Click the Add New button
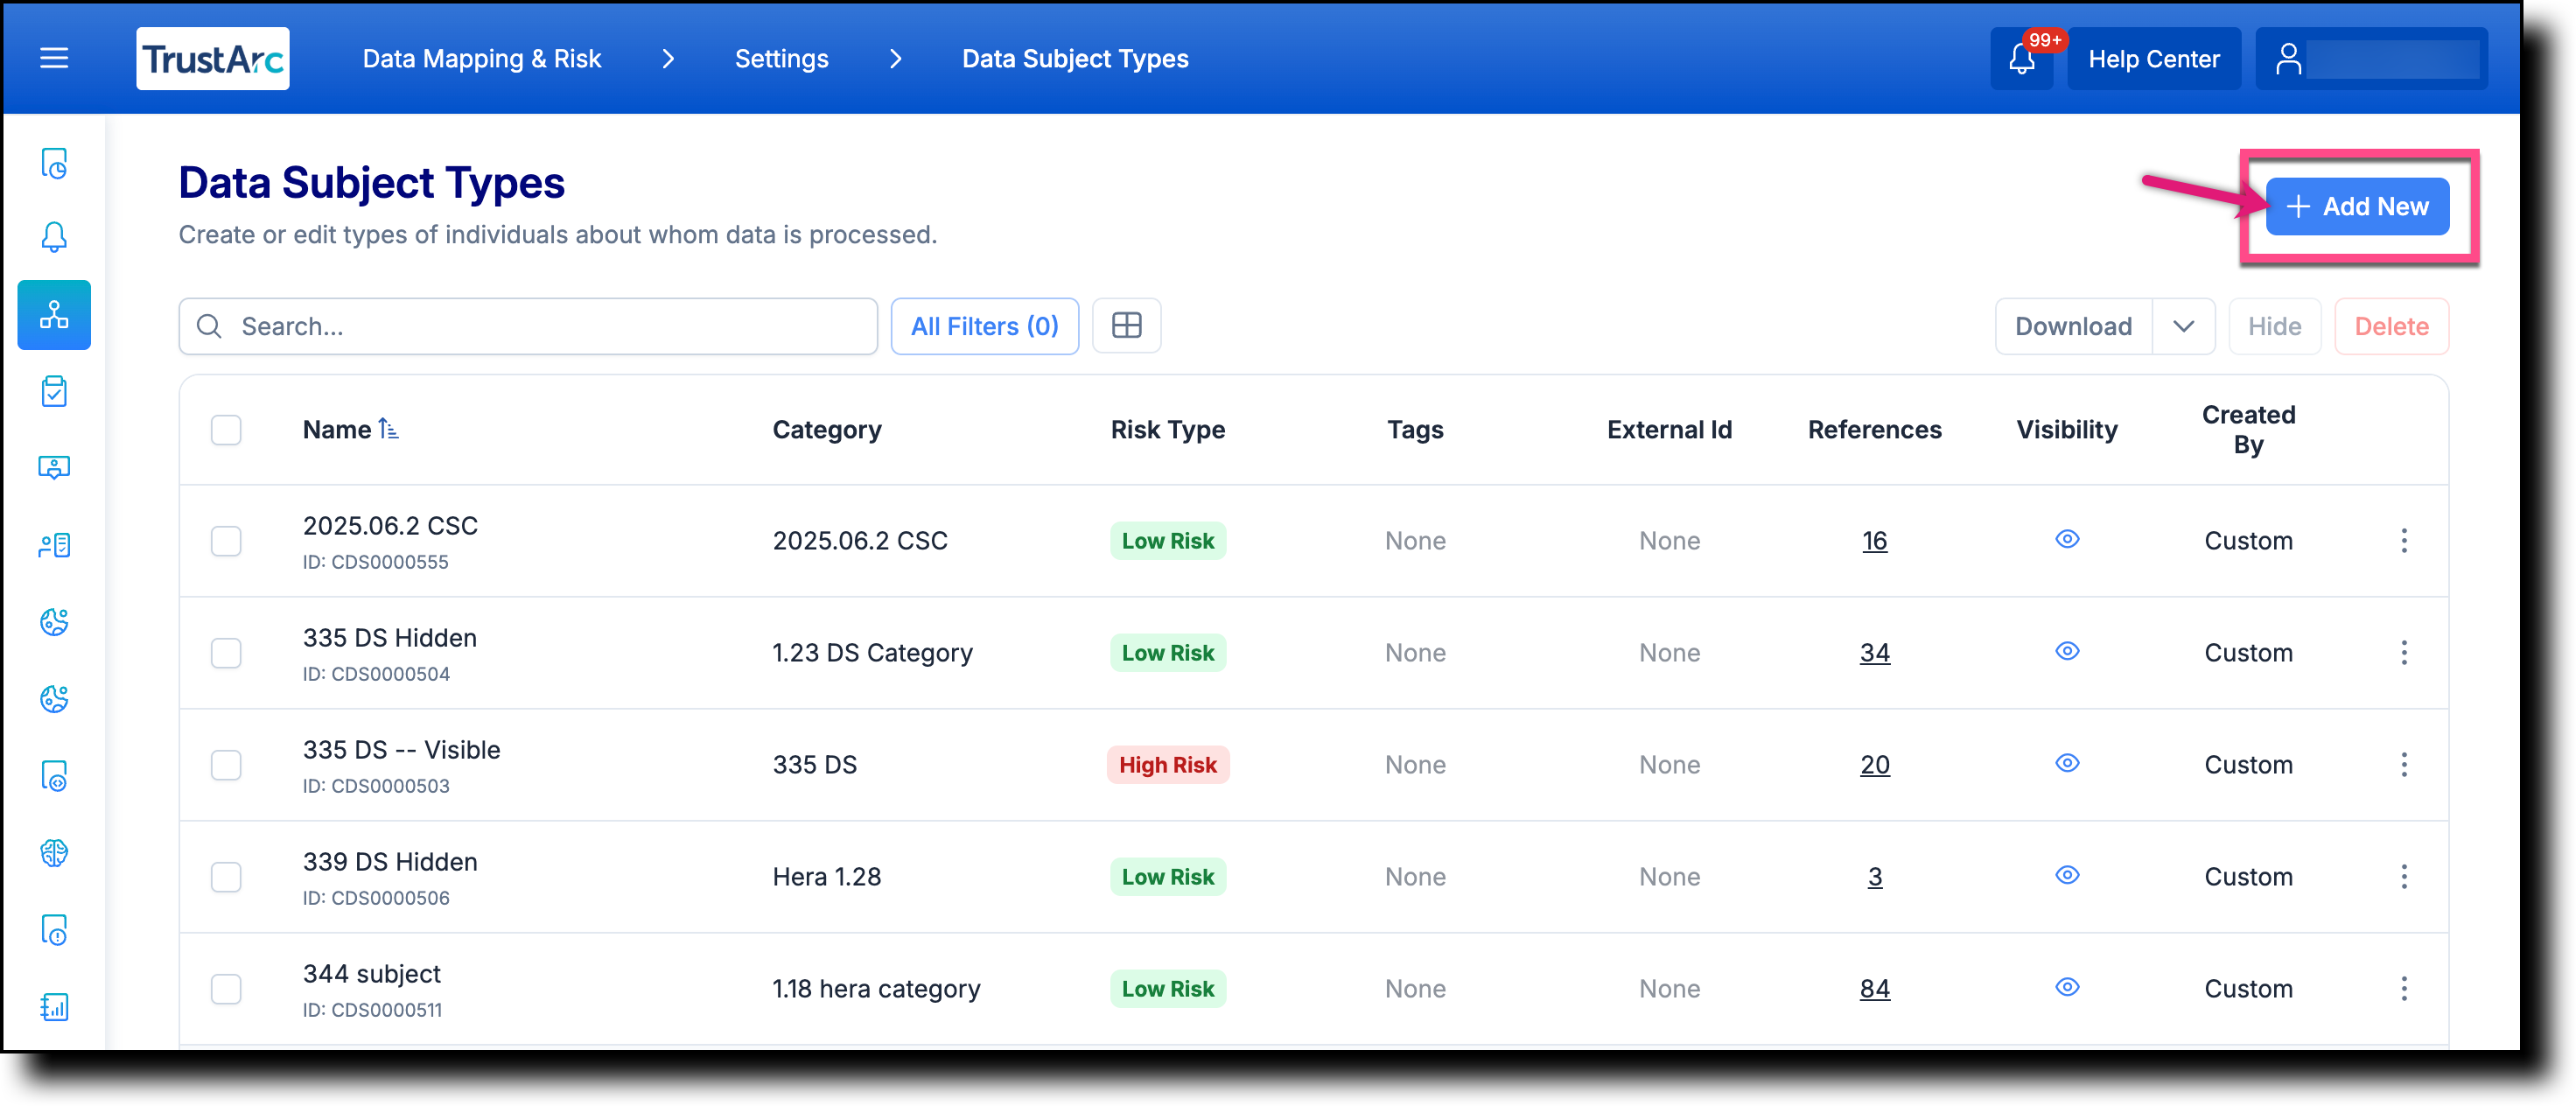The height and width of the screenshot is (1106, 2576). click(x=2357, y=207)
